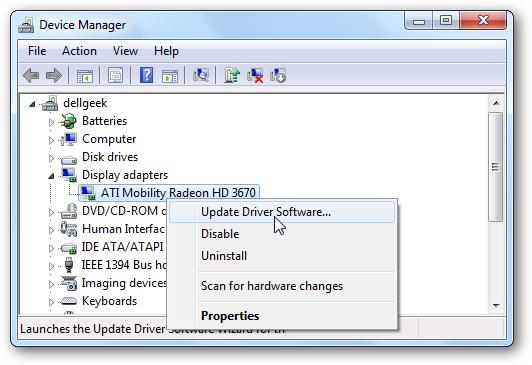
Task: Click the vertical scrollbar thumb
Action: (x=496, y=167)
